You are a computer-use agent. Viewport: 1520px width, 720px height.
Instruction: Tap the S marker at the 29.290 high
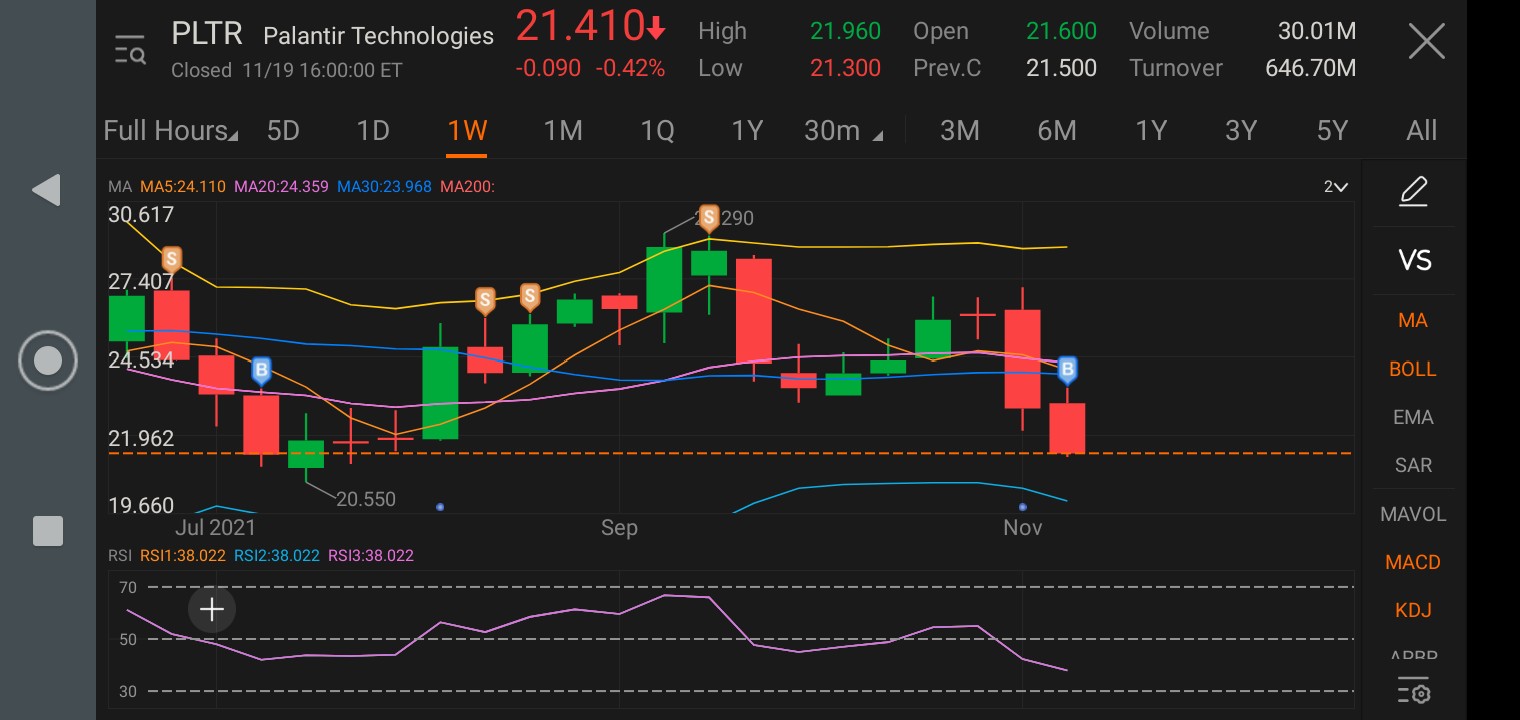(x=709, y=217)
